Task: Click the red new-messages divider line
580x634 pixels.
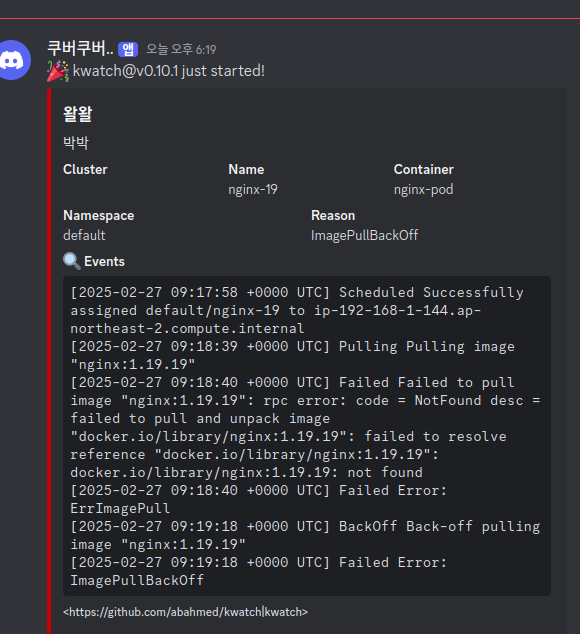Action: [290, 18]
